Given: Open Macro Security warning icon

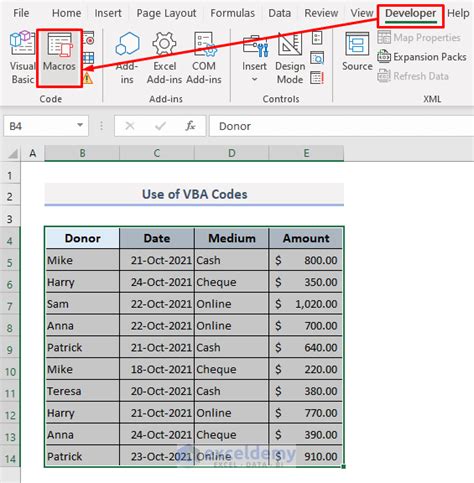Looking at the screenshot, I should [x=88, y=78].
